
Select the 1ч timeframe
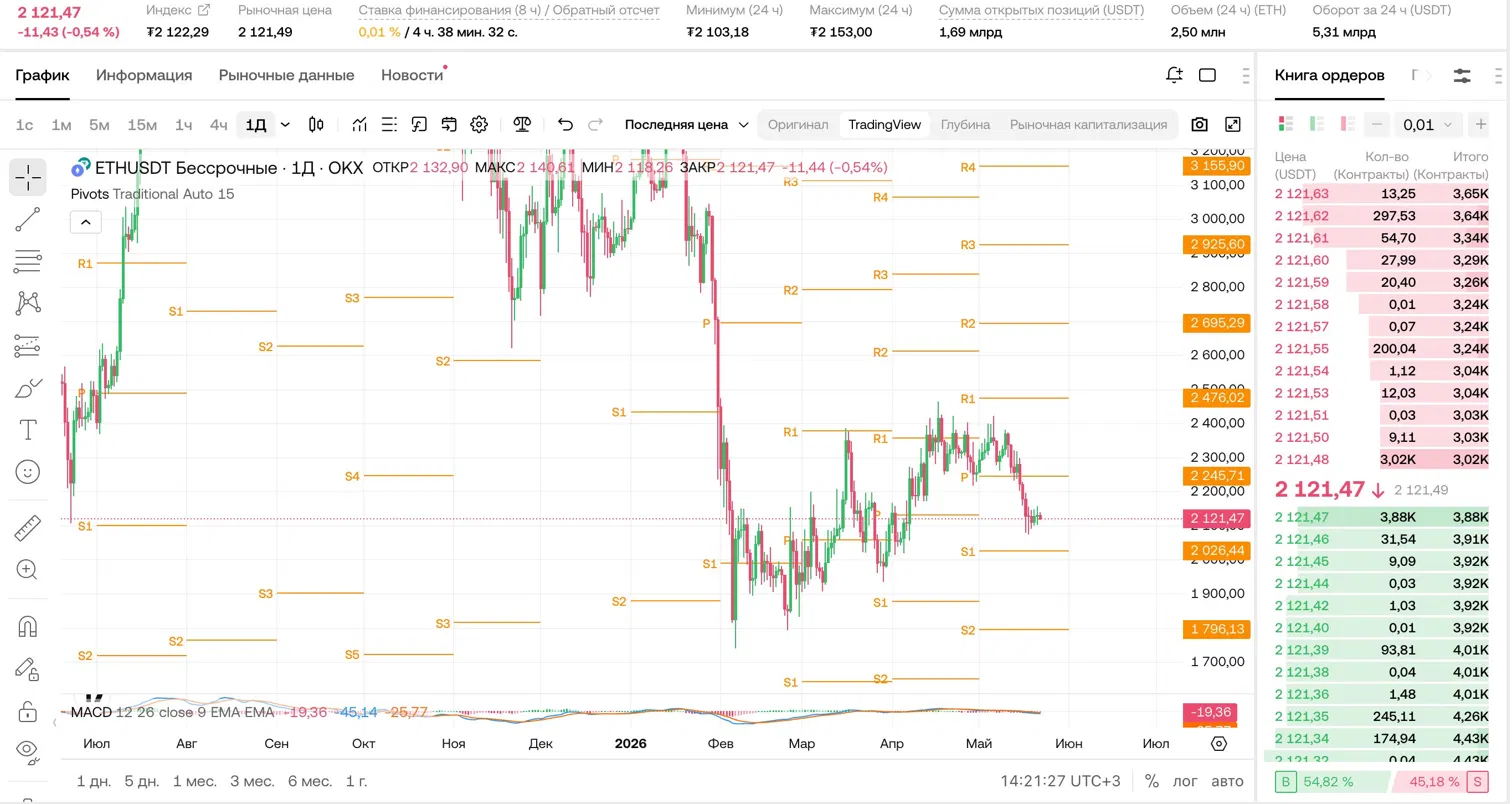click(x=184, y=125)
